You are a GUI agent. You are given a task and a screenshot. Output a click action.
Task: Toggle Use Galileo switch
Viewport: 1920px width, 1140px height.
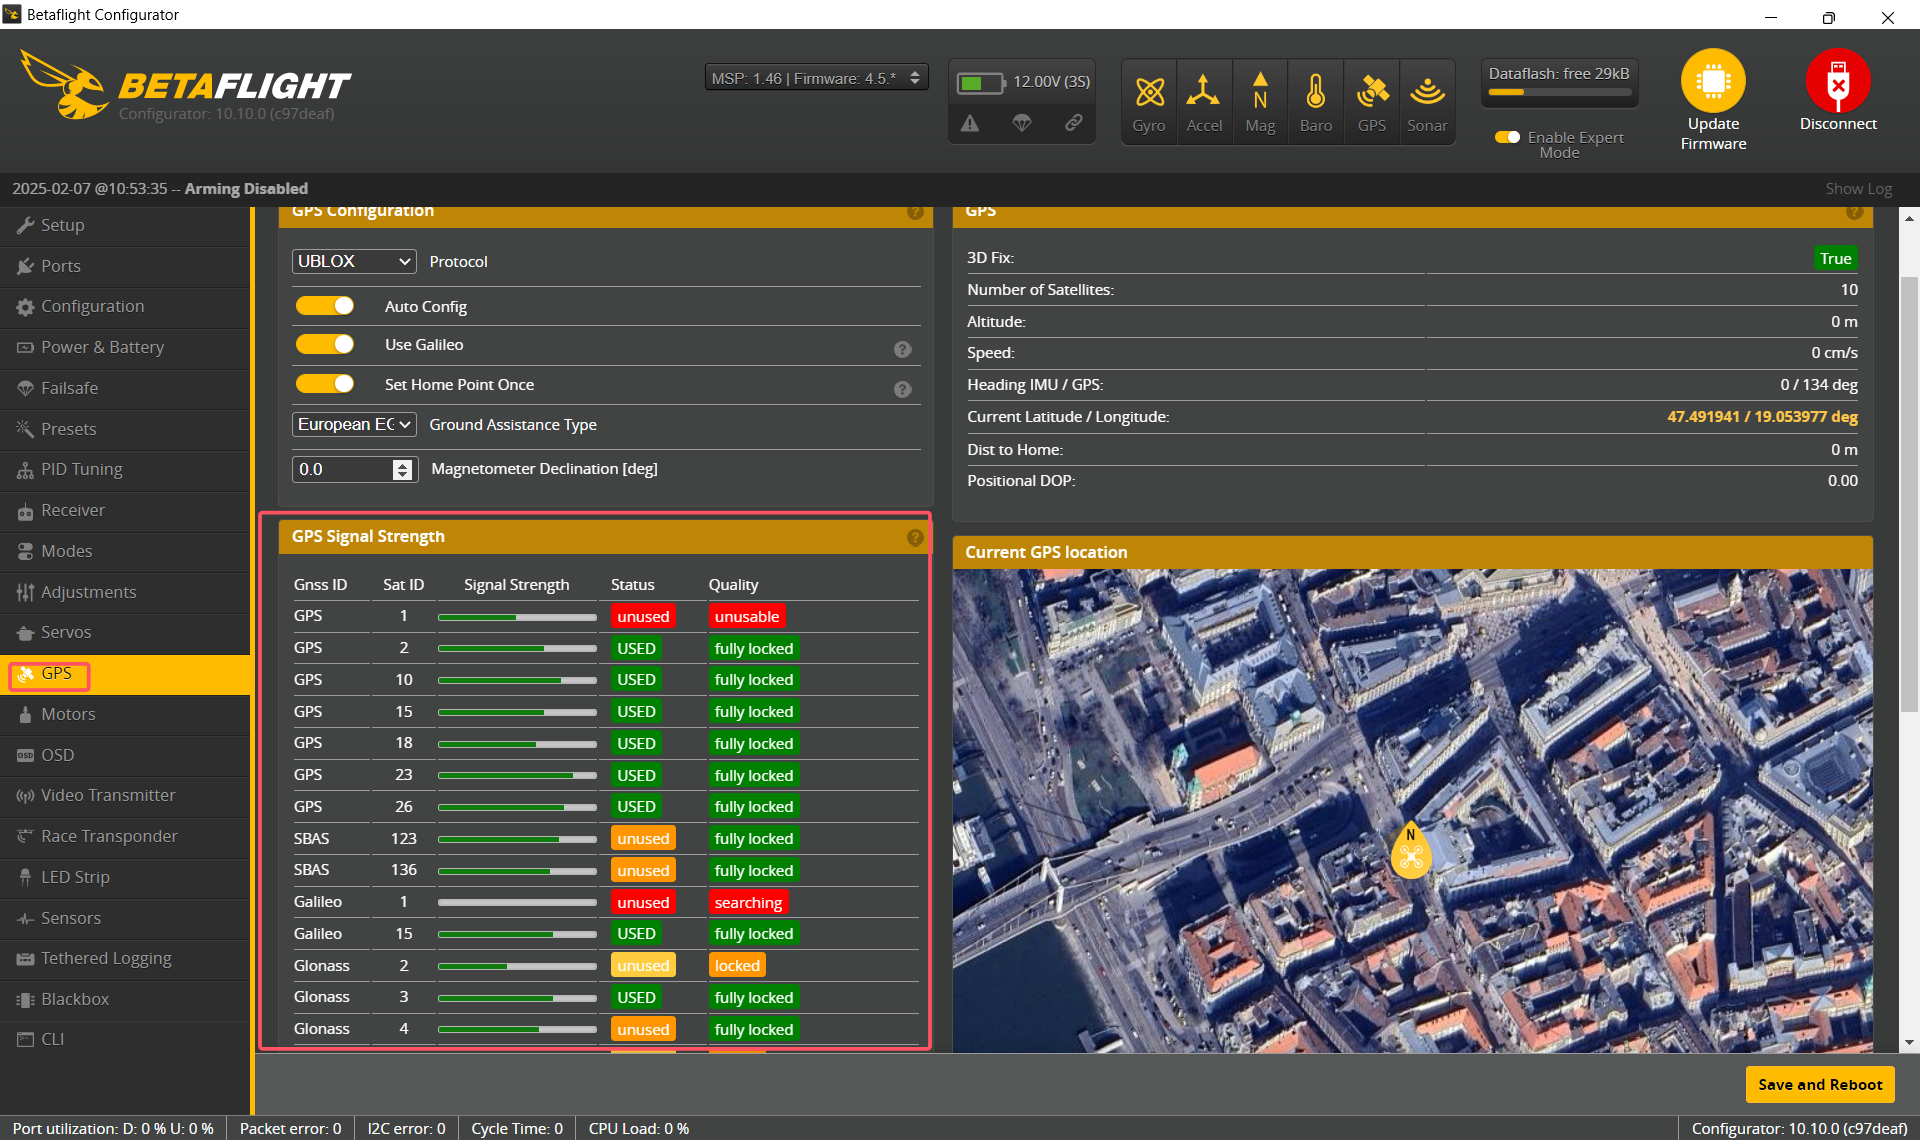[324, 344]
